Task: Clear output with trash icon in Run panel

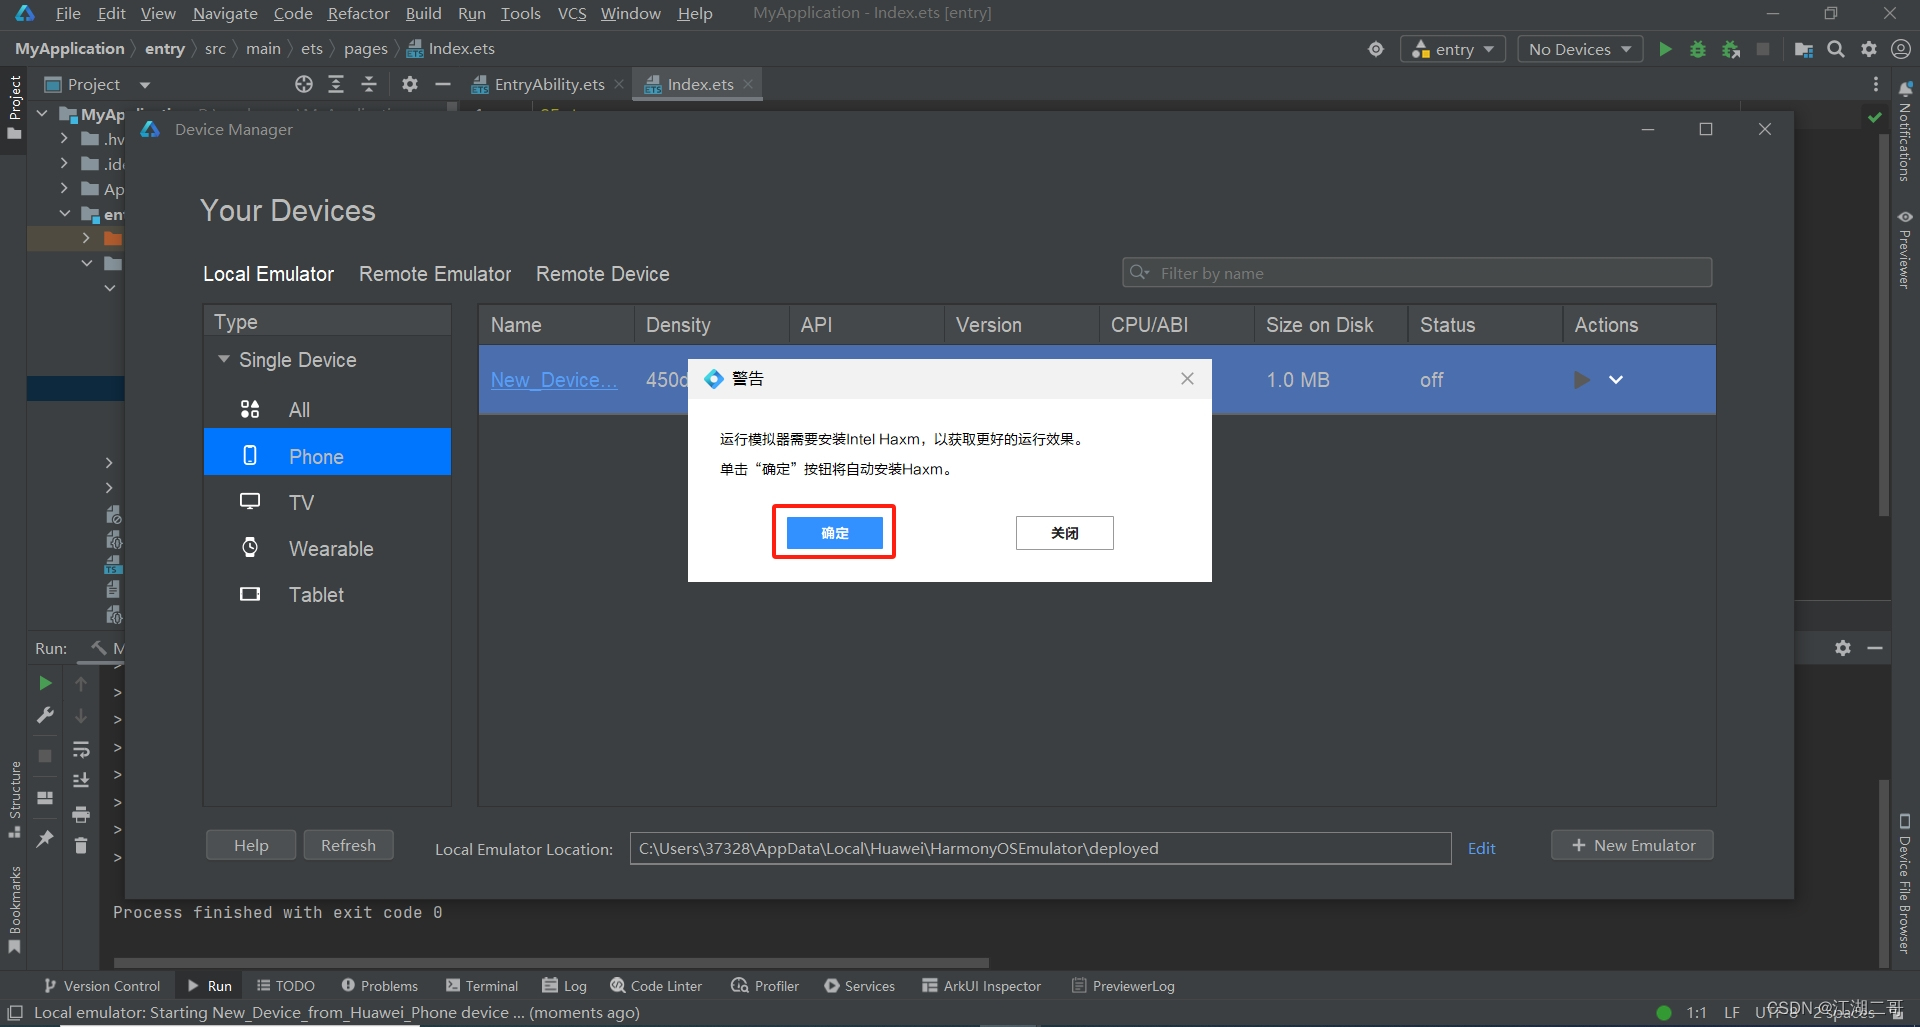Action: pyautogui.click(x=81, y=846)
